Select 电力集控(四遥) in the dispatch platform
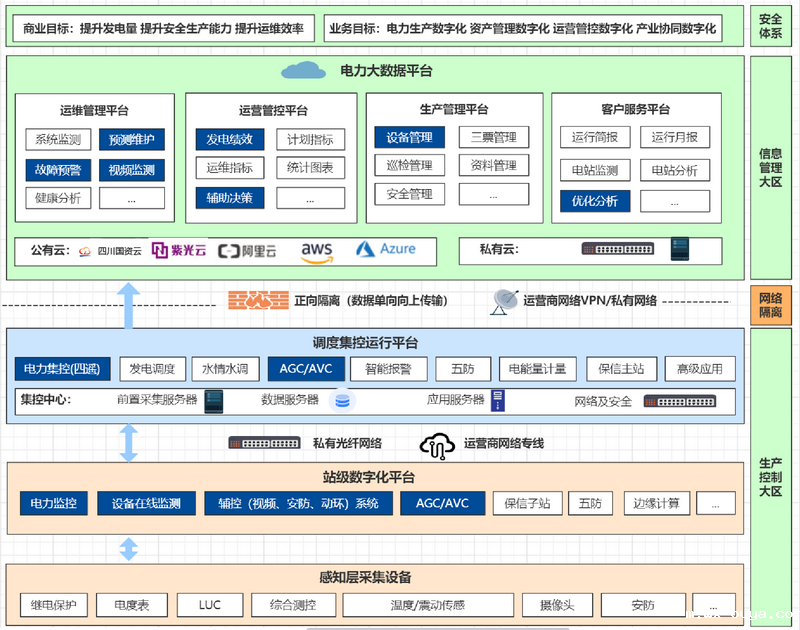Viewport: 800px width, 630px height. point(63,369)
